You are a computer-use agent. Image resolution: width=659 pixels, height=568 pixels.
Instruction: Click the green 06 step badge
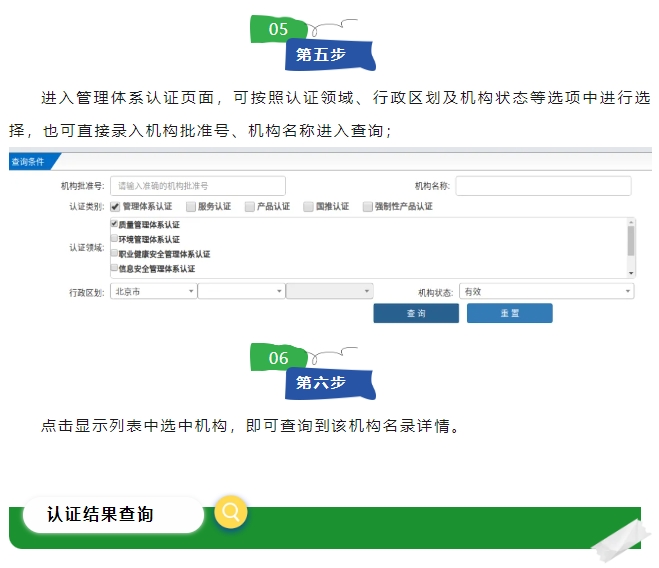tap(279, 358)
